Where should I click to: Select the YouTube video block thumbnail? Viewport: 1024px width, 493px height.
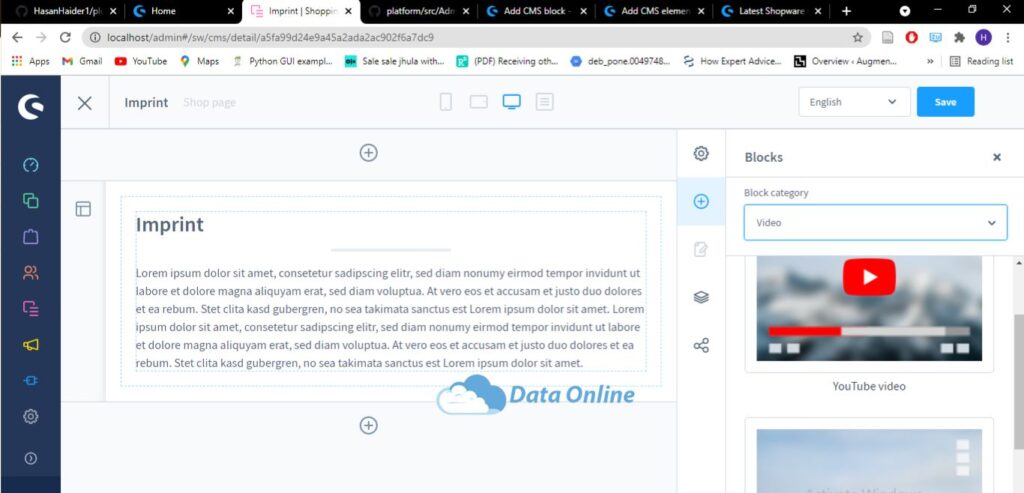(x=869, y=308)
